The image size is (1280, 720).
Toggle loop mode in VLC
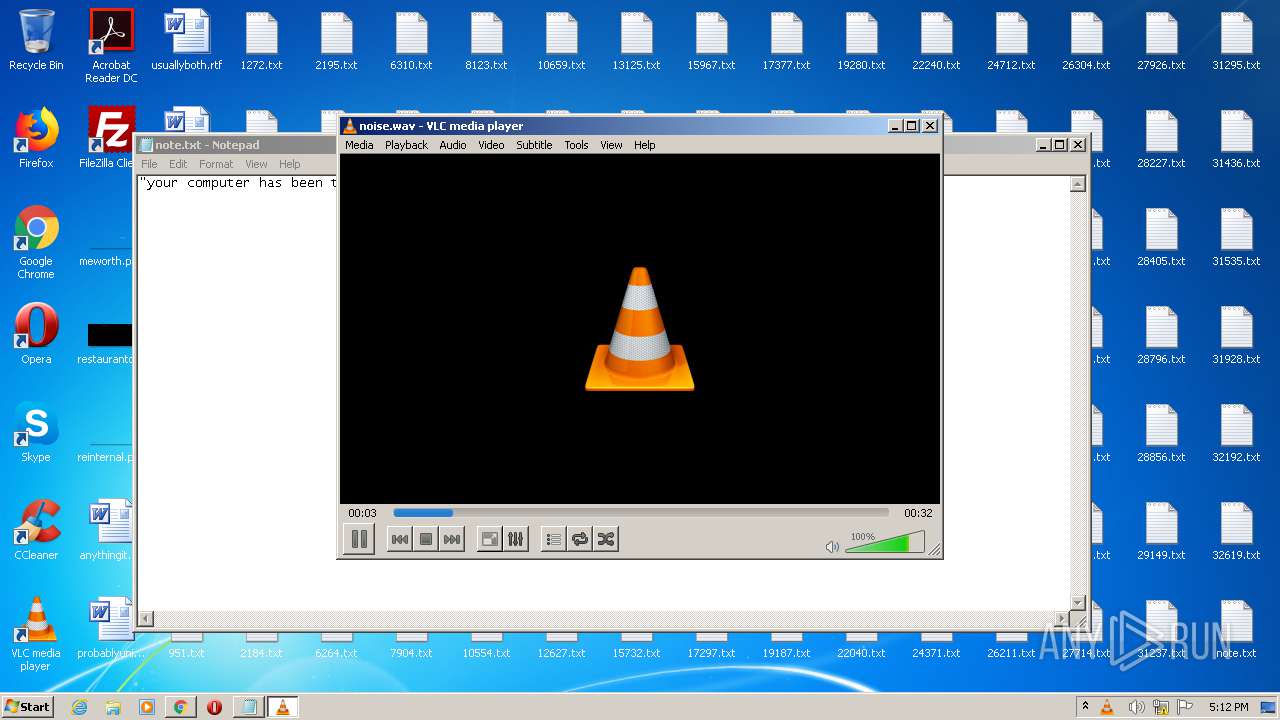tap(580, 539)
